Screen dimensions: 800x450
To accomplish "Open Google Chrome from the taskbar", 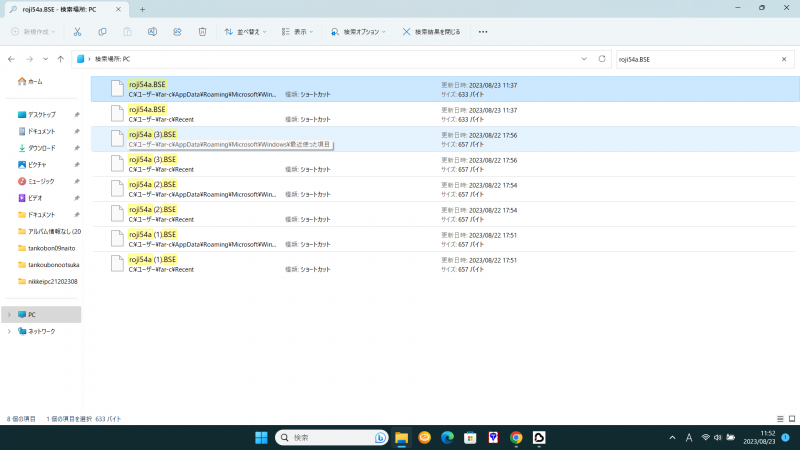I will [516, 438].
